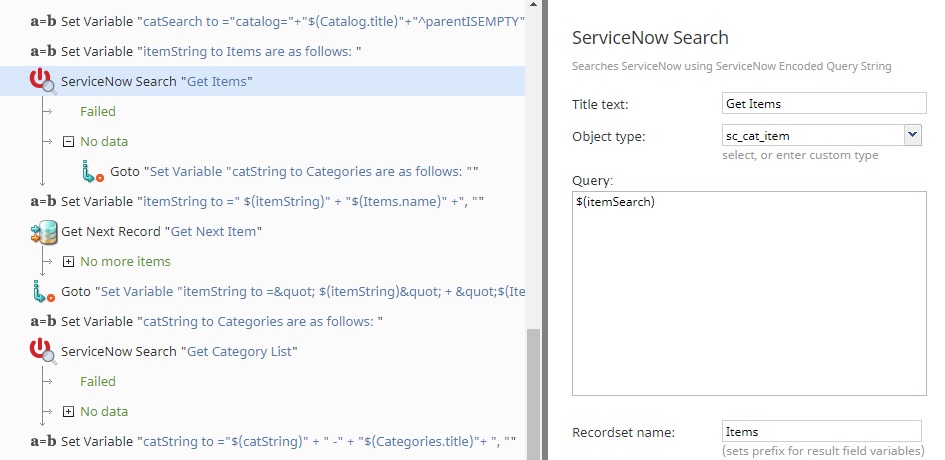Select ServiceNow Search icon for Get Category List
The width and height of the screenshot is (945, 460).
tap(43, 351)
